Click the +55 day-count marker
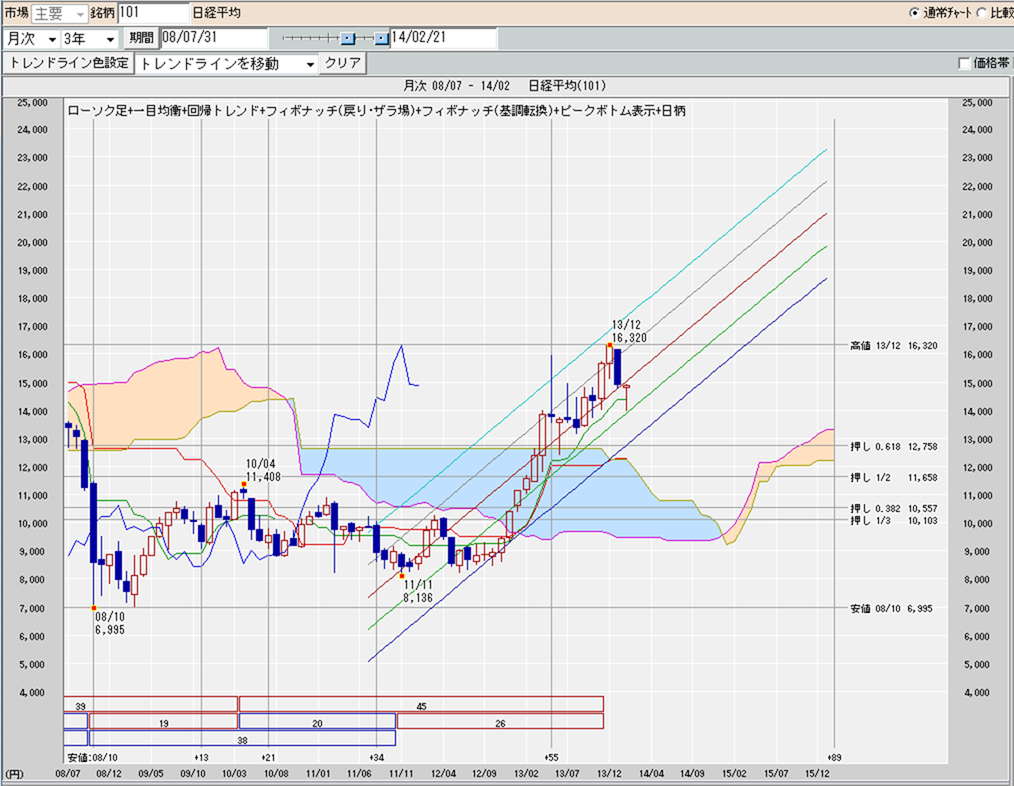 pos(551,758)
